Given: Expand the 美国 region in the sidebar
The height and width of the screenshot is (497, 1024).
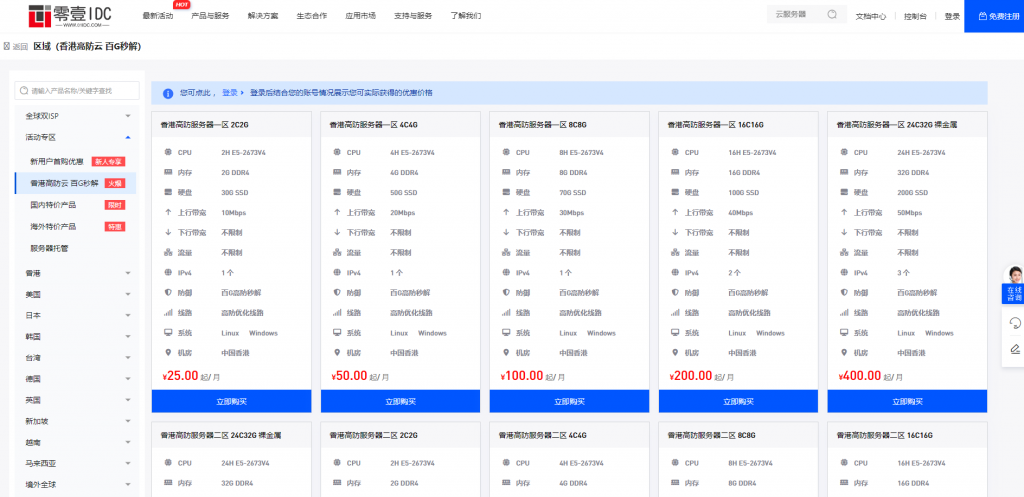Looking at the screenshot, I should (128, 294).
